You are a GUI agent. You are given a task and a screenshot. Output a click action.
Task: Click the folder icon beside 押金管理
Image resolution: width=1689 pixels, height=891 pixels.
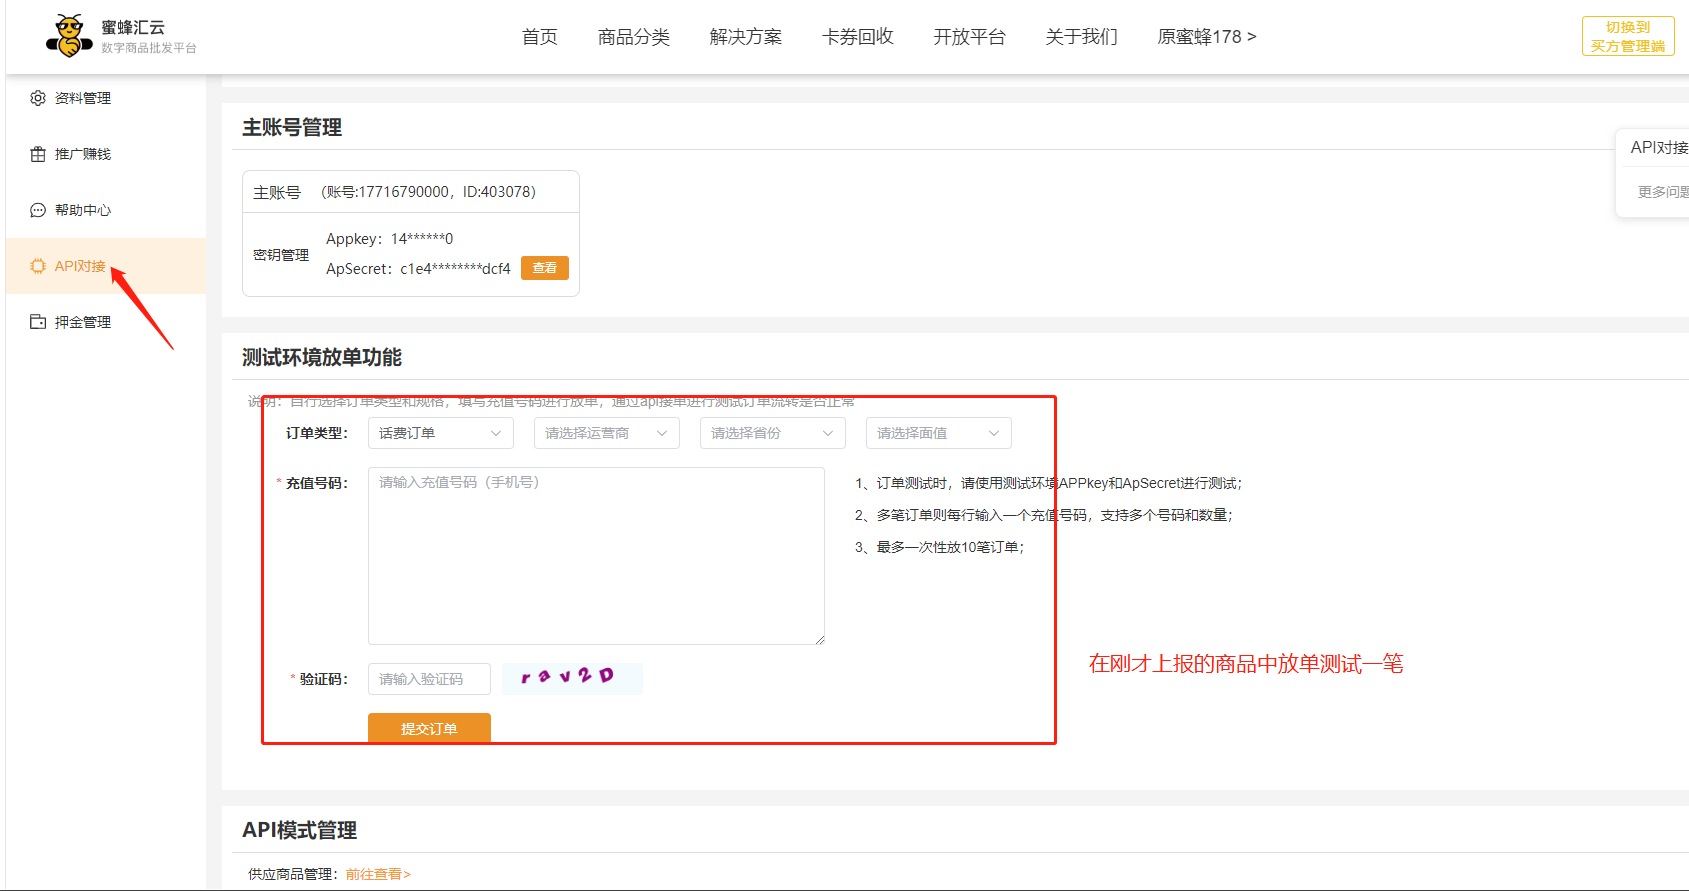(x=38, y=322)
